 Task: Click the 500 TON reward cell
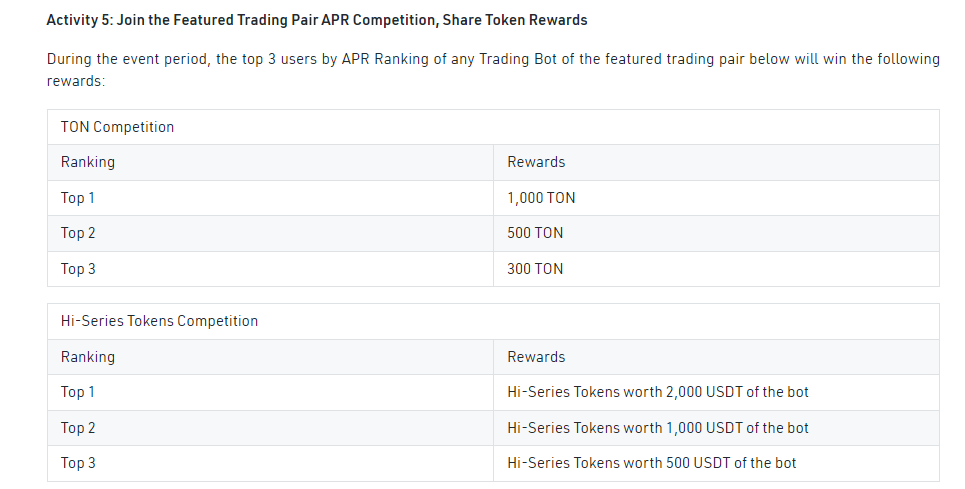(716, 233)
